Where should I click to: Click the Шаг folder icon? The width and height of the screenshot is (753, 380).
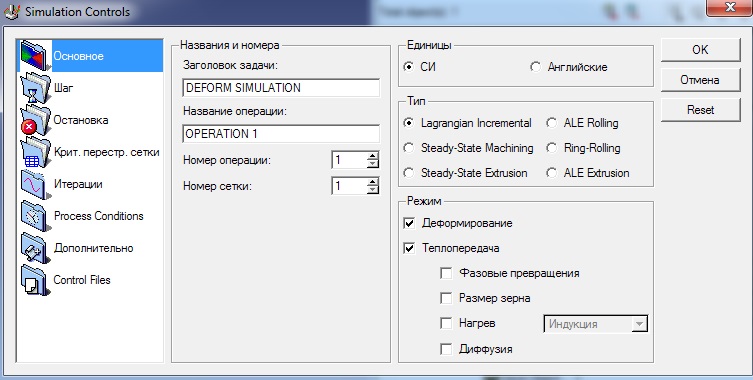click(35, 88)
